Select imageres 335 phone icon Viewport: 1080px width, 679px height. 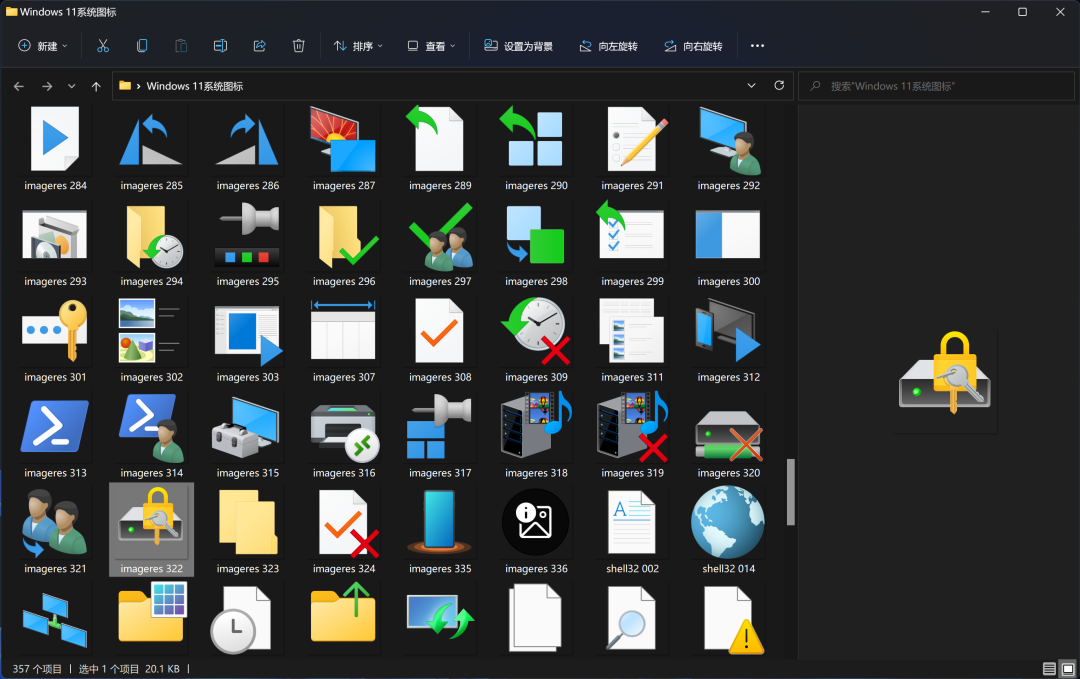pos(440,523)
